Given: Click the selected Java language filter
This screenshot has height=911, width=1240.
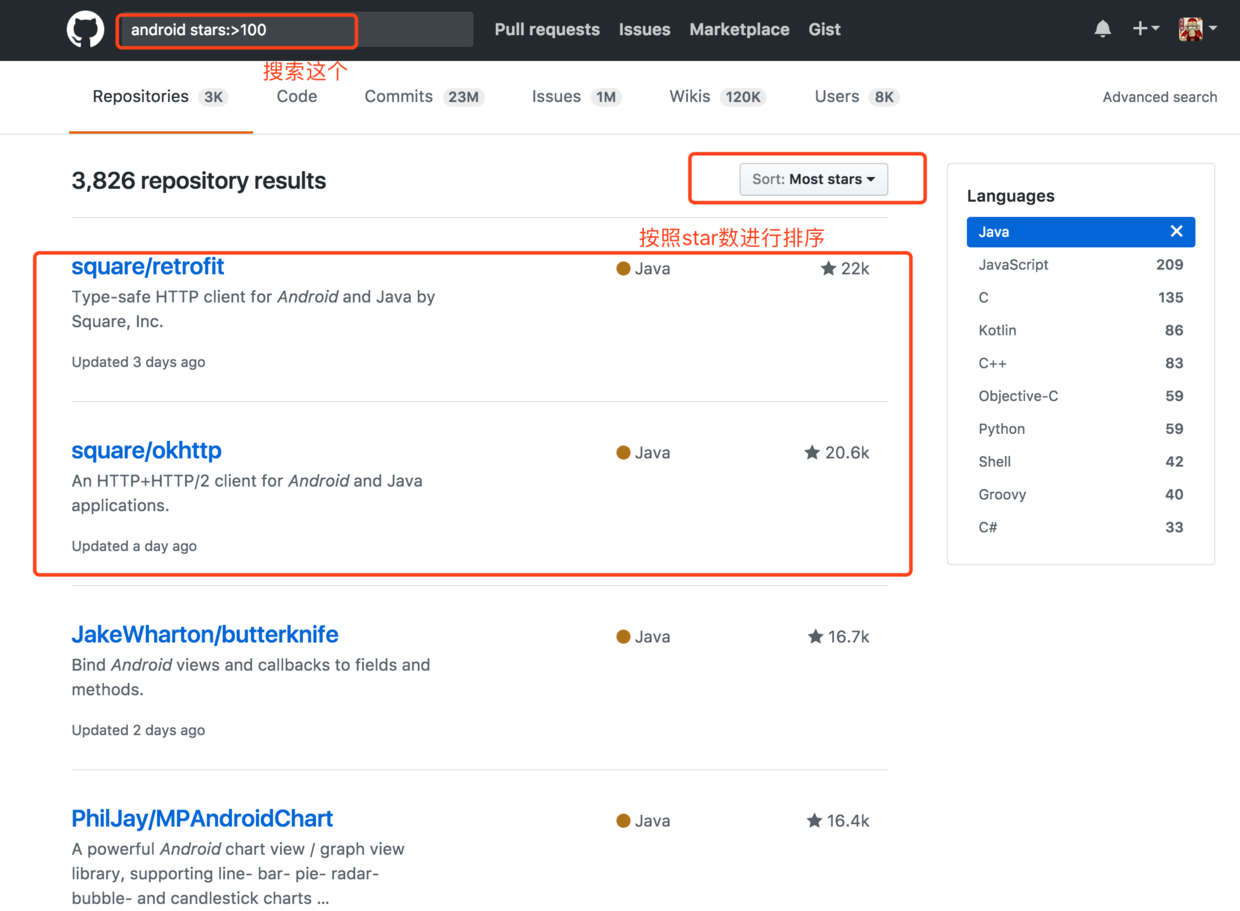Looking at the screenshot, I should click(1081, 232).
